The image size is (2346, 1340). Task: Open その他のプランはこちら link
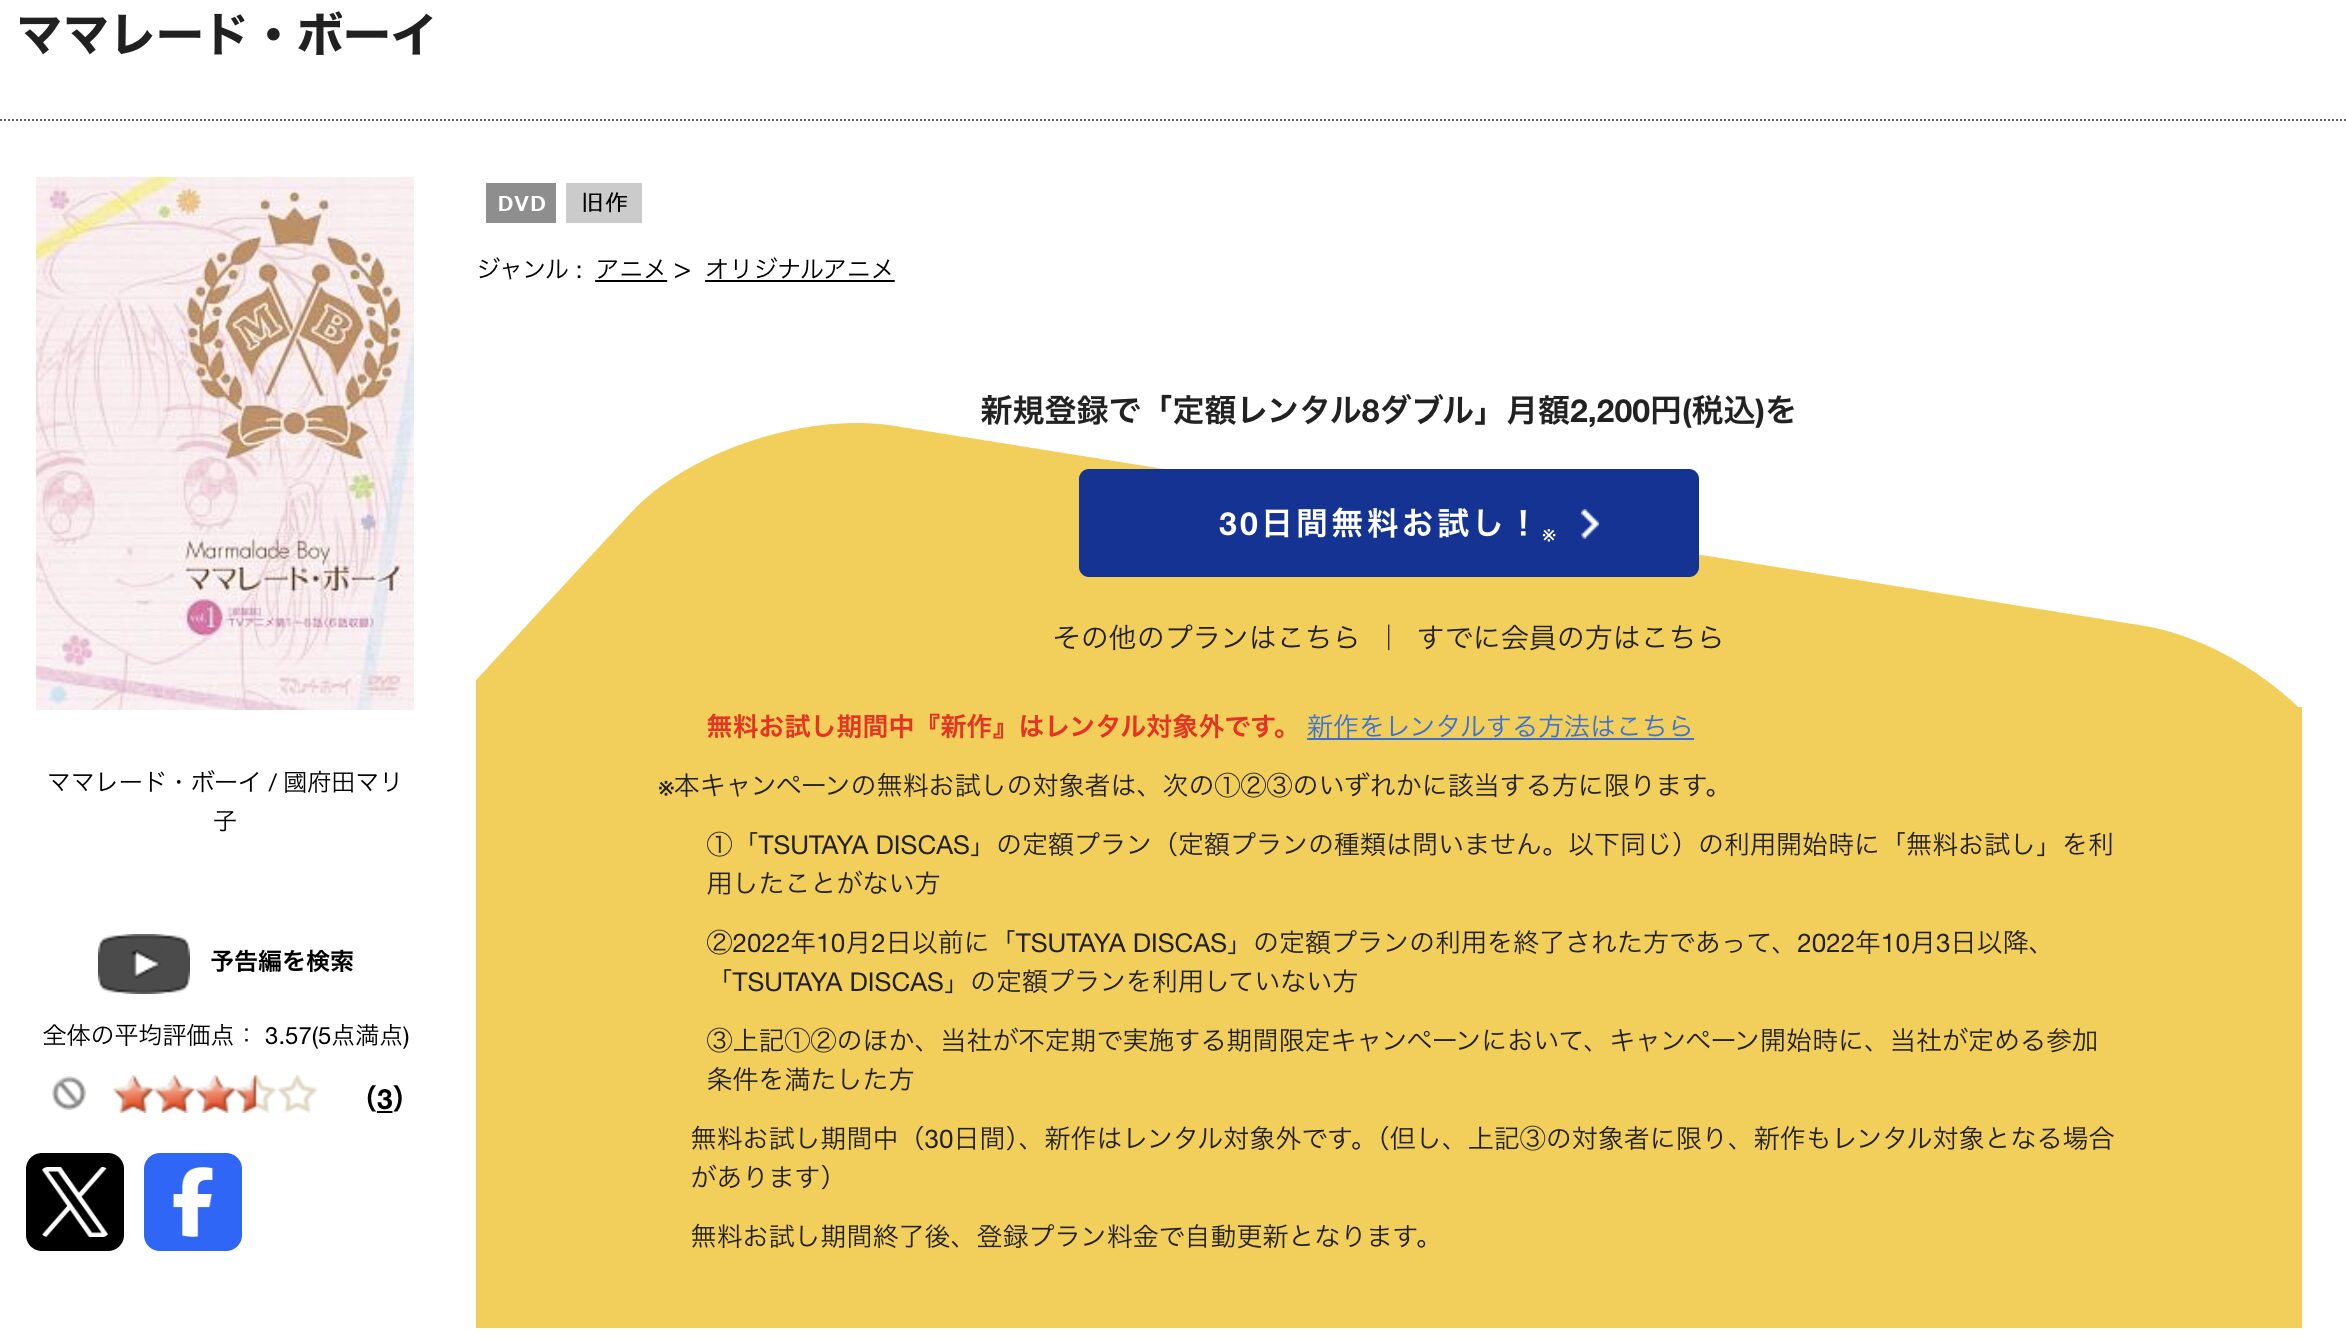(1206, 637)
